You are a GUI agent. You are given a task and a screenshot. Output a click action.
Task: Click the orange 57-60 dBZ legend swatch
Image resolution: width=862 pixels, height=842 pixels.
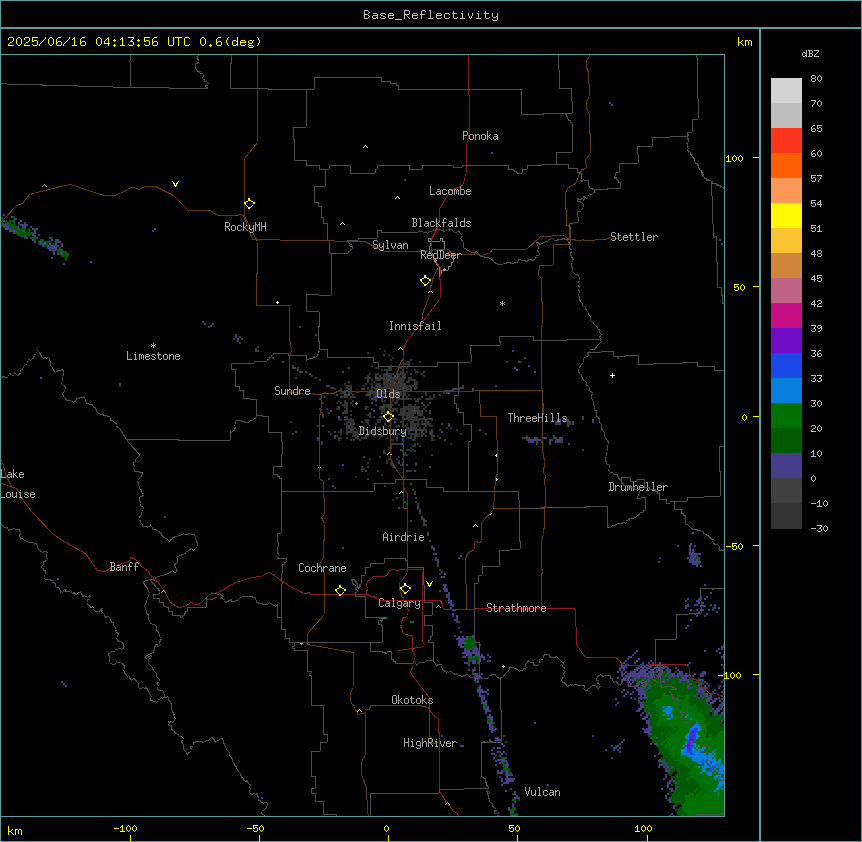pyautogui.click(x=786, y=165)
